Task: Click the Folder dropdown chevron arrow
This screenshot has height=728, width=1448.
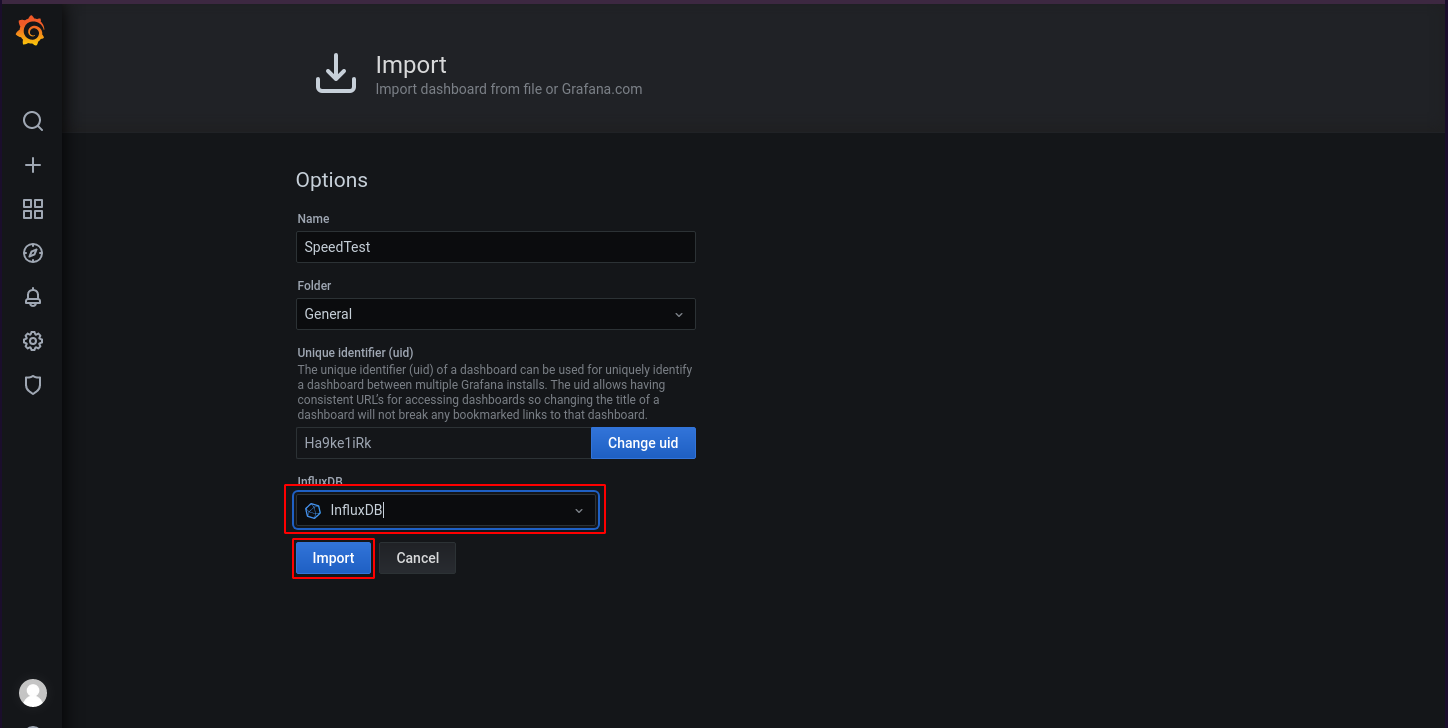Action: (678, 314)
